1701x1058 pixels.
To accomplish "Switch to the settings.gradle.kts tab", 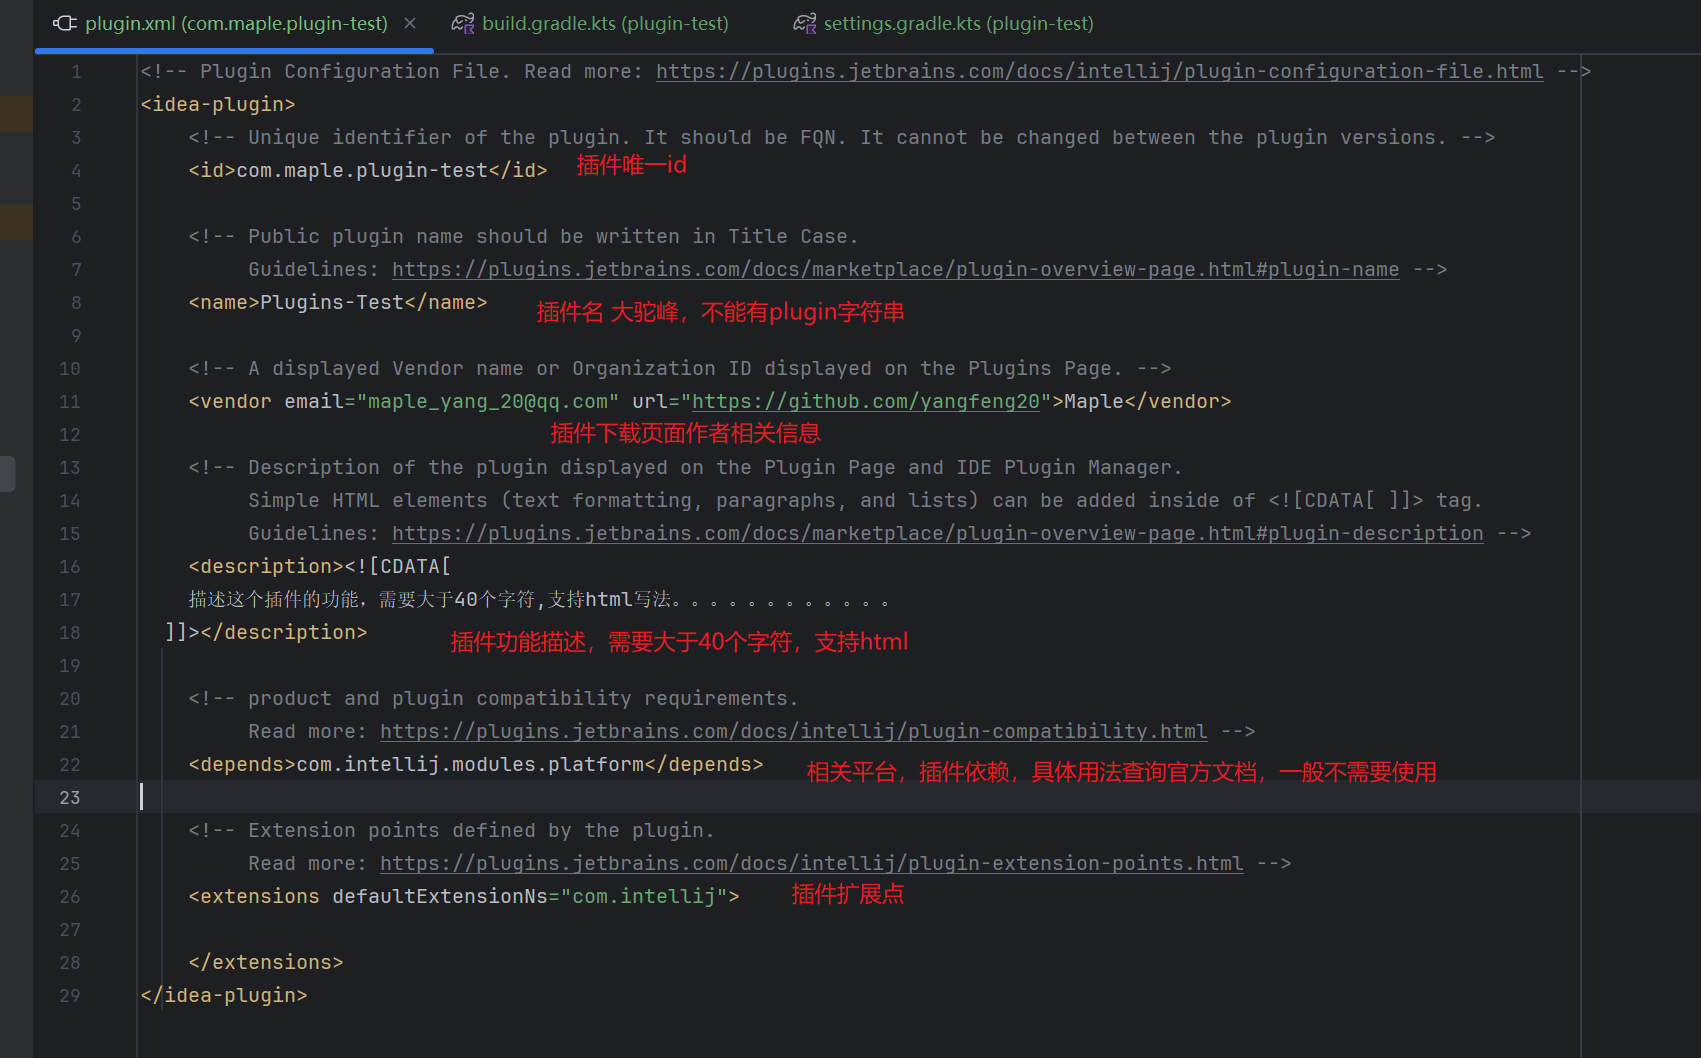I will pyautogui.click(x=957, y=22).
